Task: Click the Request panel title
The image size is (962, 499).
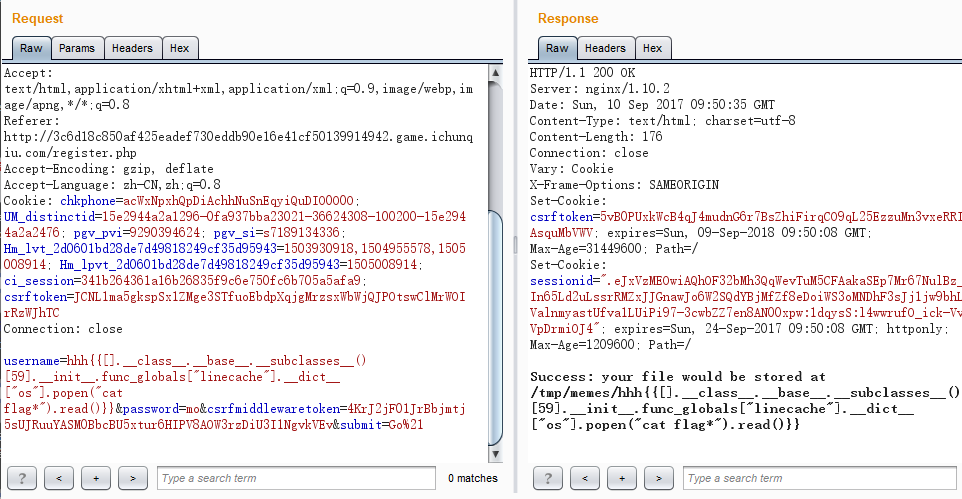Action: pos(37,18)
